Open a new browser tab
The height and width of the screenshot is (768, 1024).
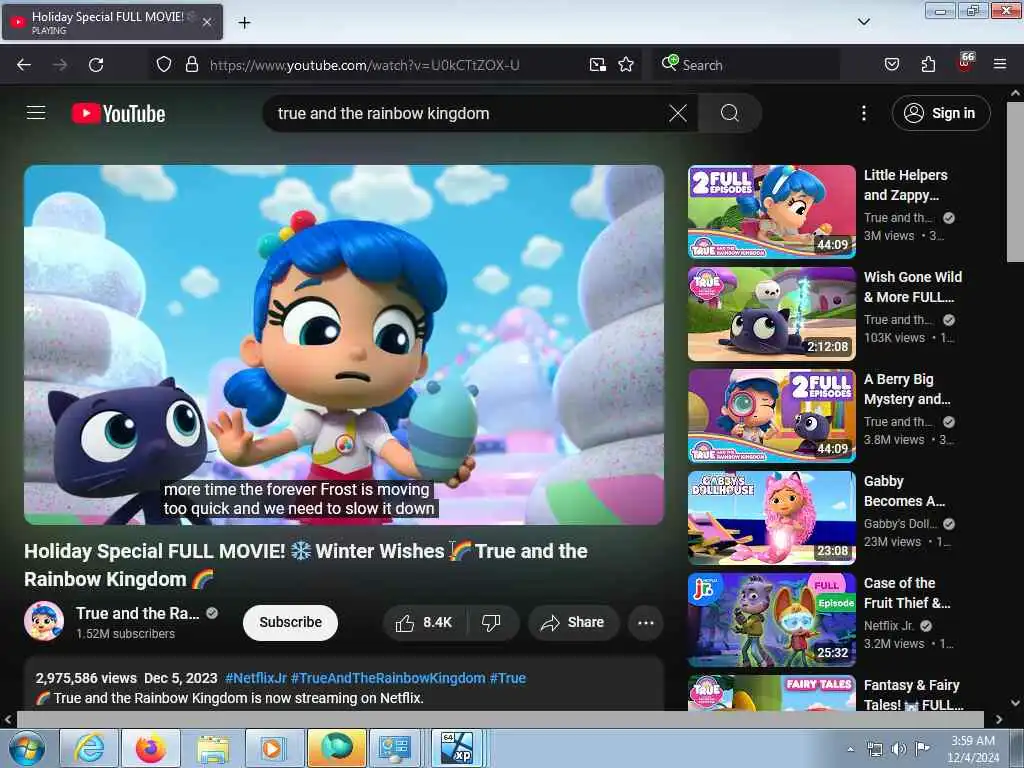point(244,23)
